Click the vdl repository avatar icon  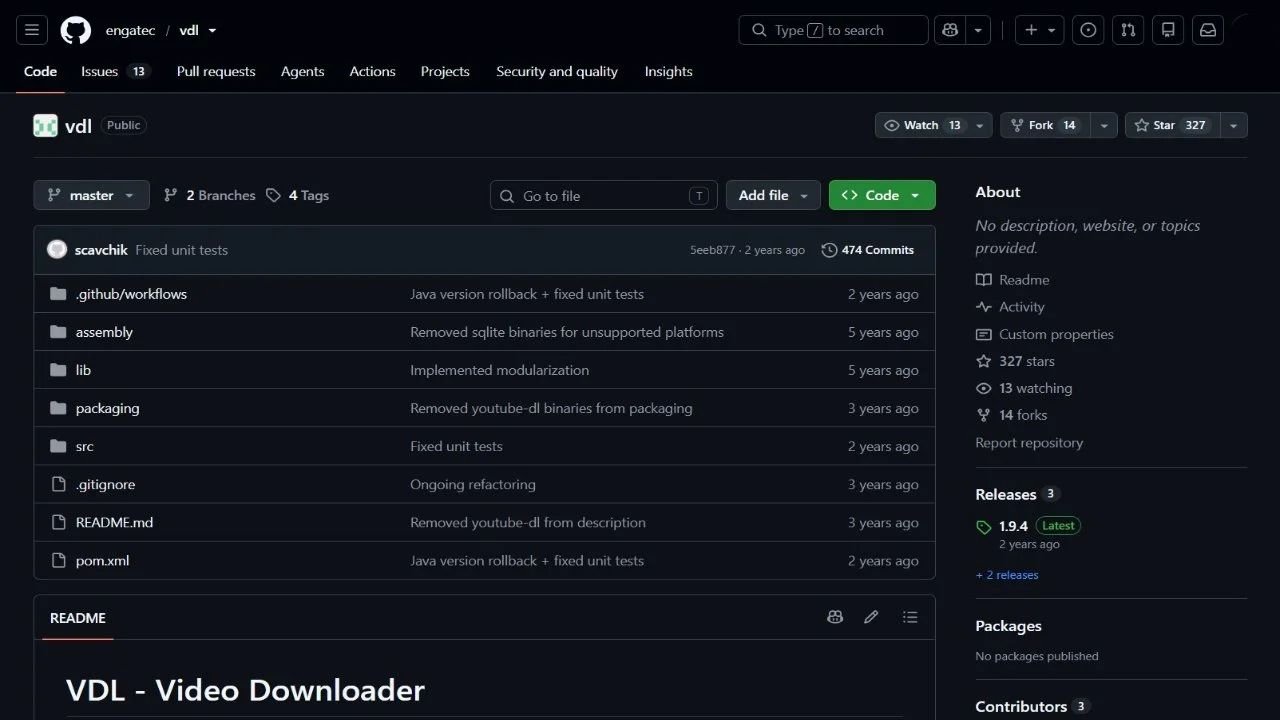tap(45, 126)
